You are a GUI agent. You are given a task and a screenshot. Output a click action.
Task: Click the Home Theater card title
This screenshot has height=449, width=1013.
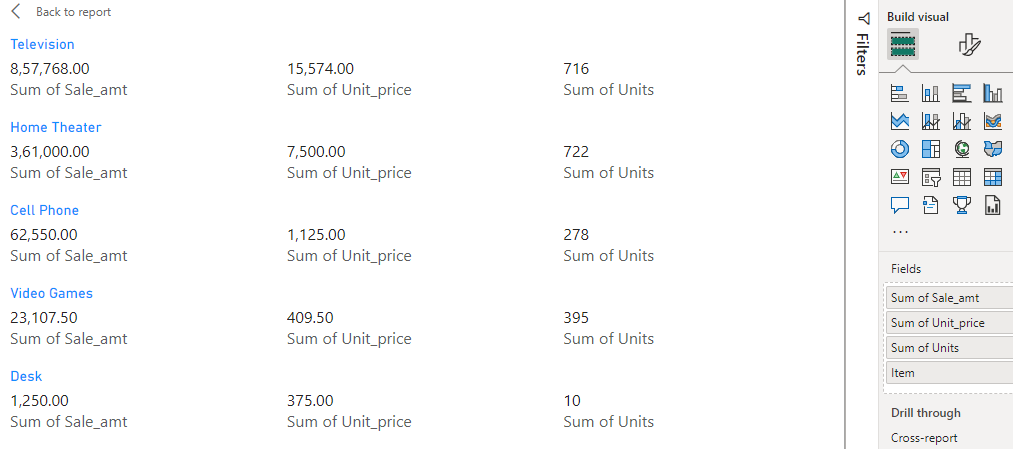click(55, 127)
